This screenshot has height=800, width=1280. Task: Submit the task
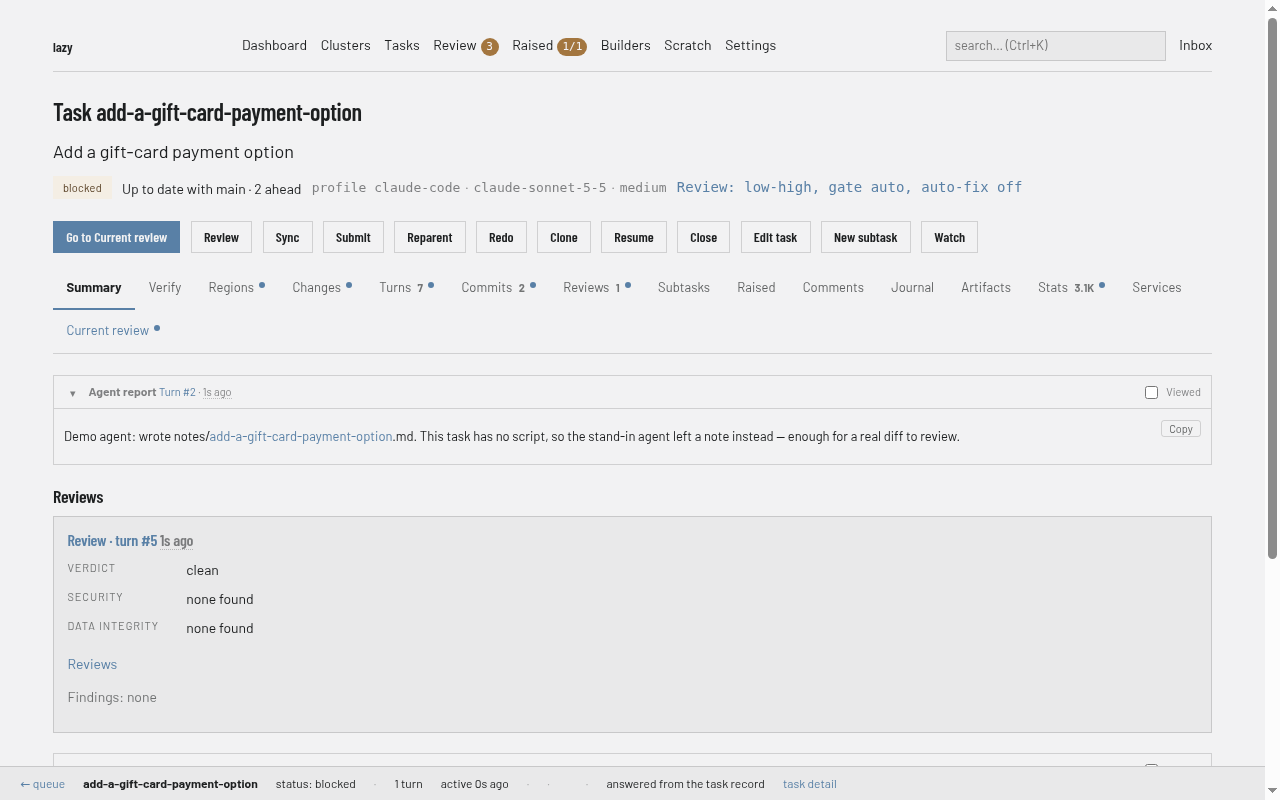pos(353,237)
